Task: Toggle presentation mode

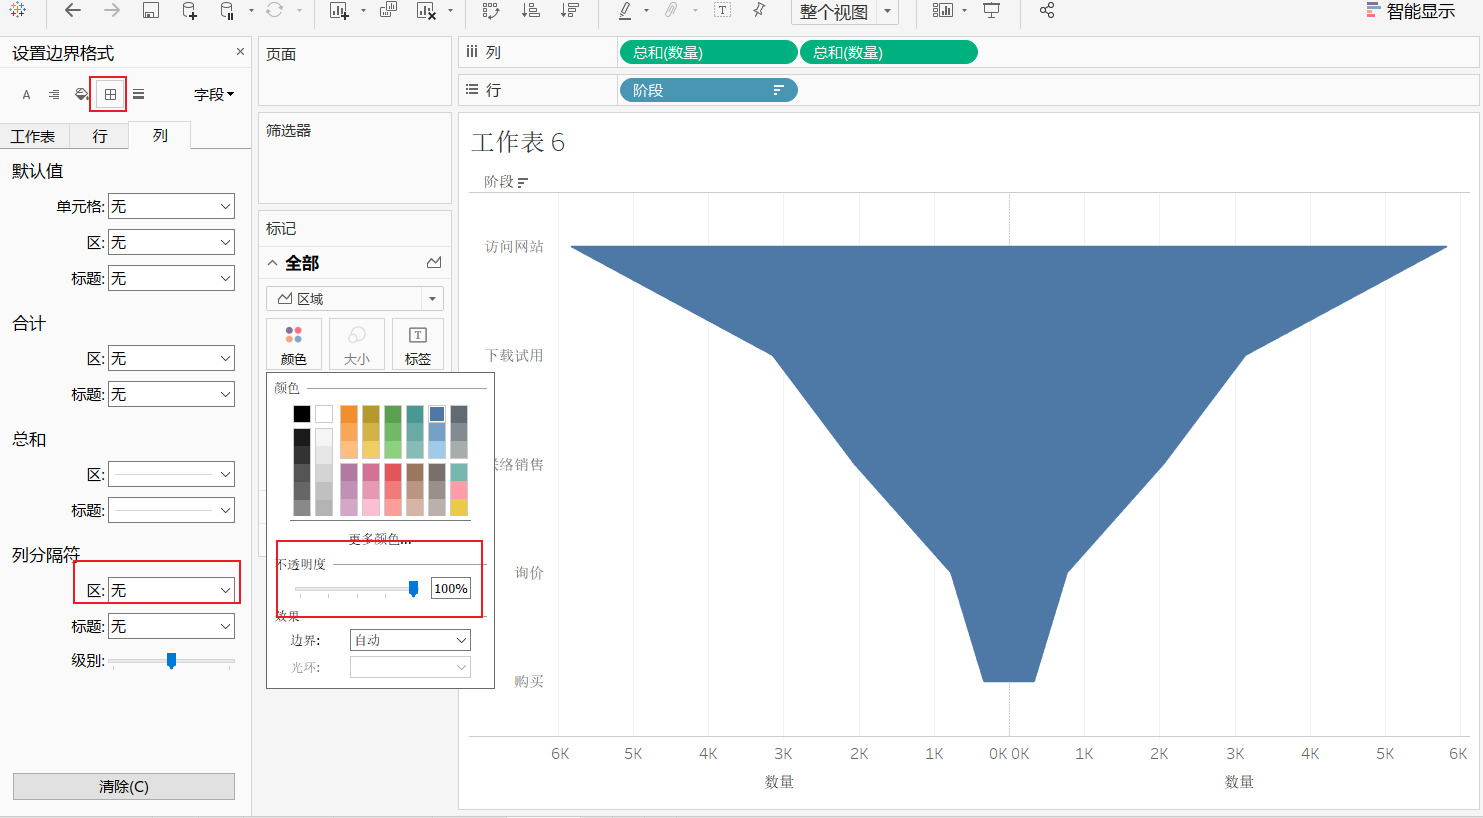Action: pyautogui.click(x=991, y=10)
